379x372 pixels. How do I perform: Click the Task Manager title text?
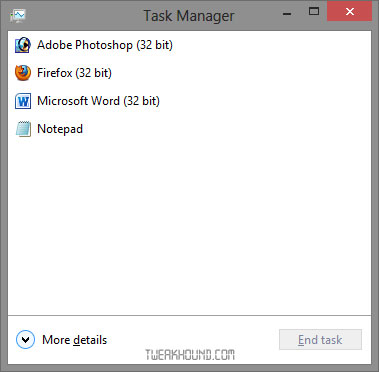[x=189, y=16]
